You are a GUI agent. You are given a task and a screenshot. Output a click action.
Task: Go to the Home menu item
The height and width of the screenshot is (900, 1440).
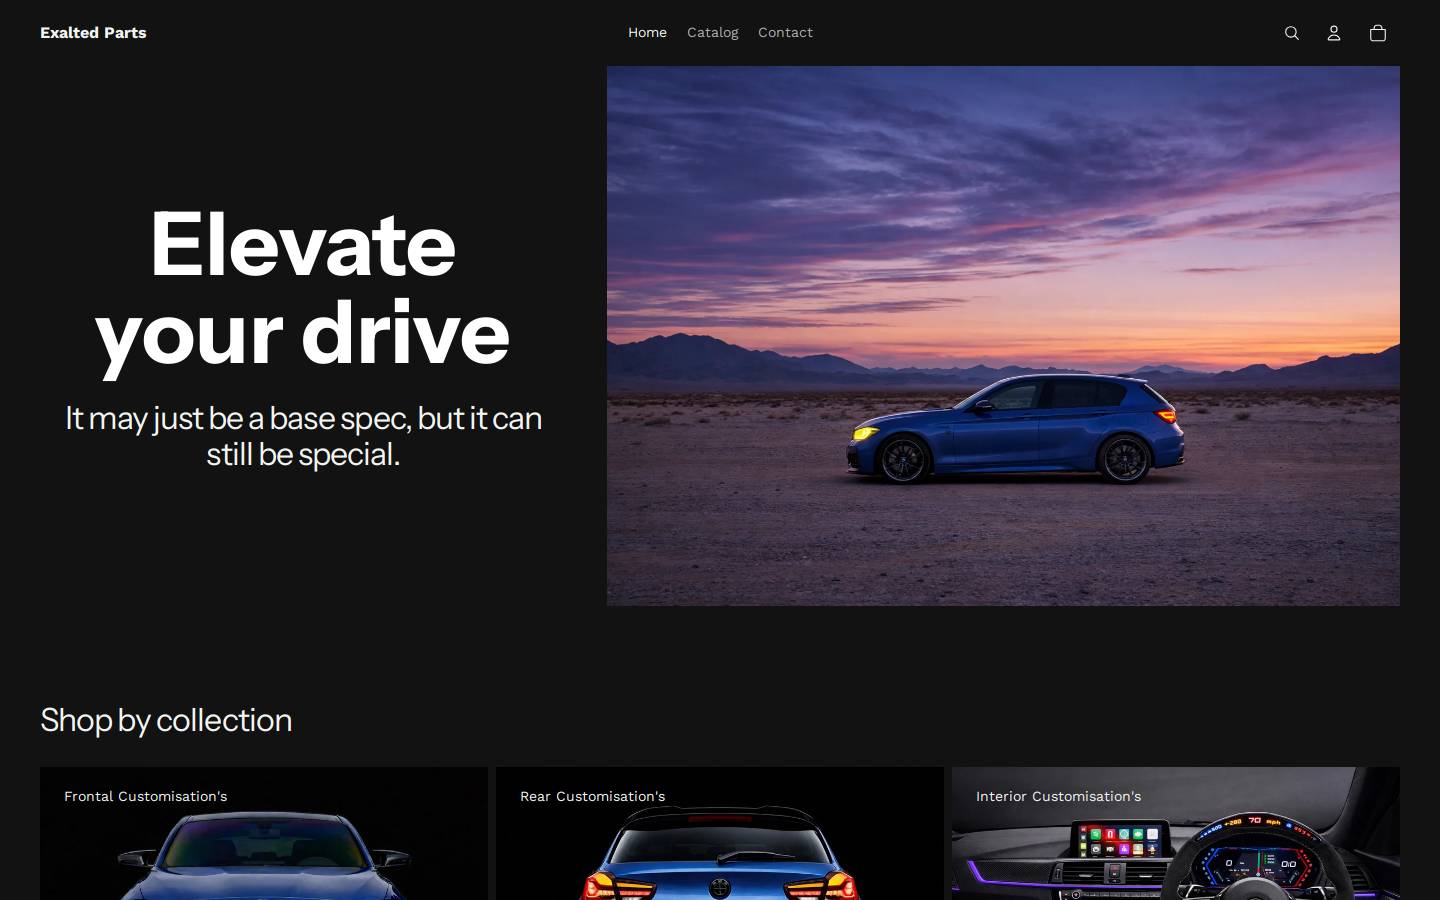[x=647, y=33]
